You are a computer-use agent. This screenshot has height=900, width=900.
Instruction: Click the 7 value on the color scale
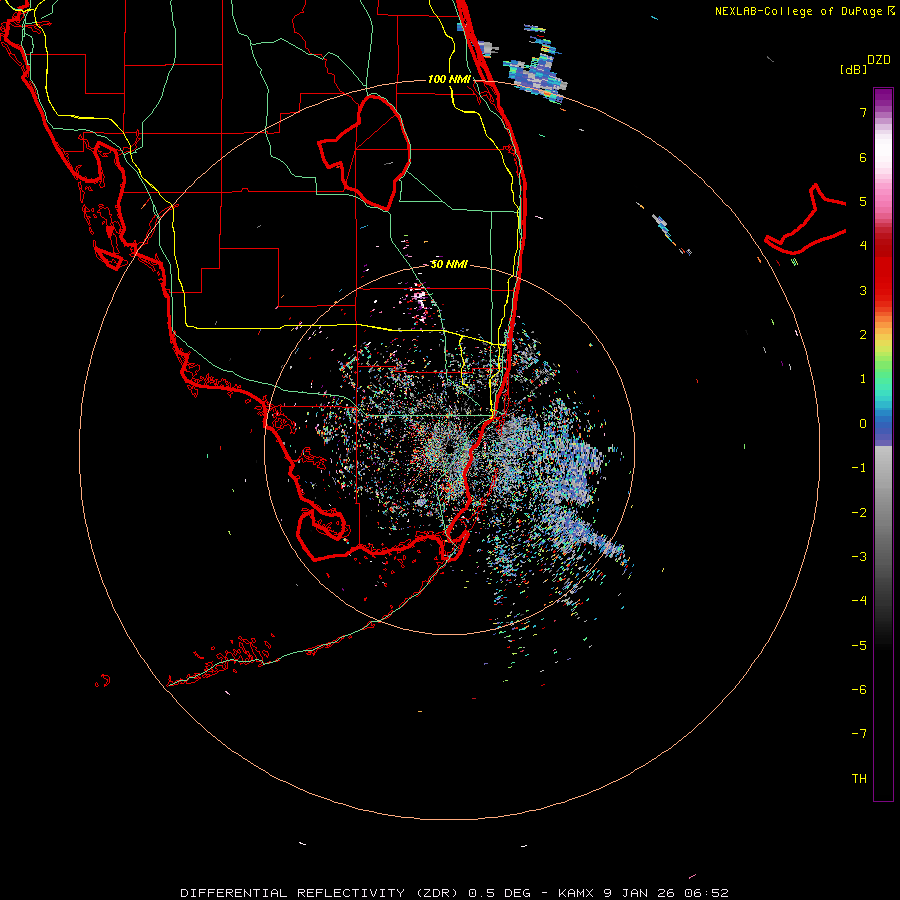863,112
